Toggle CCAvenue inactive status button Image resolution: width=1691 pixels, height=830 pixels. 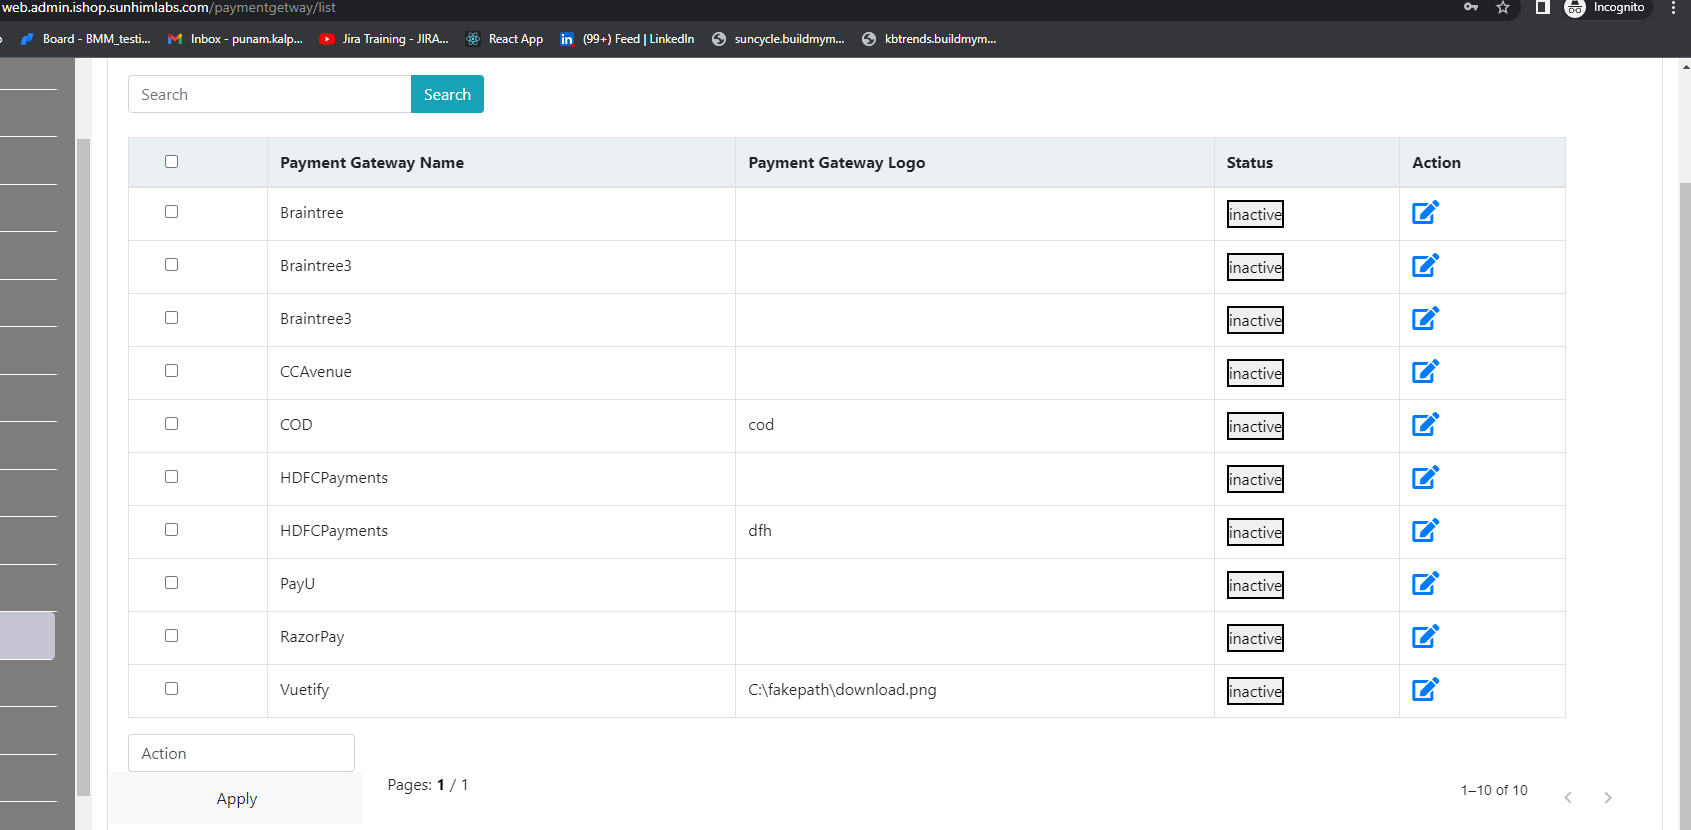tap(1255, 373)
